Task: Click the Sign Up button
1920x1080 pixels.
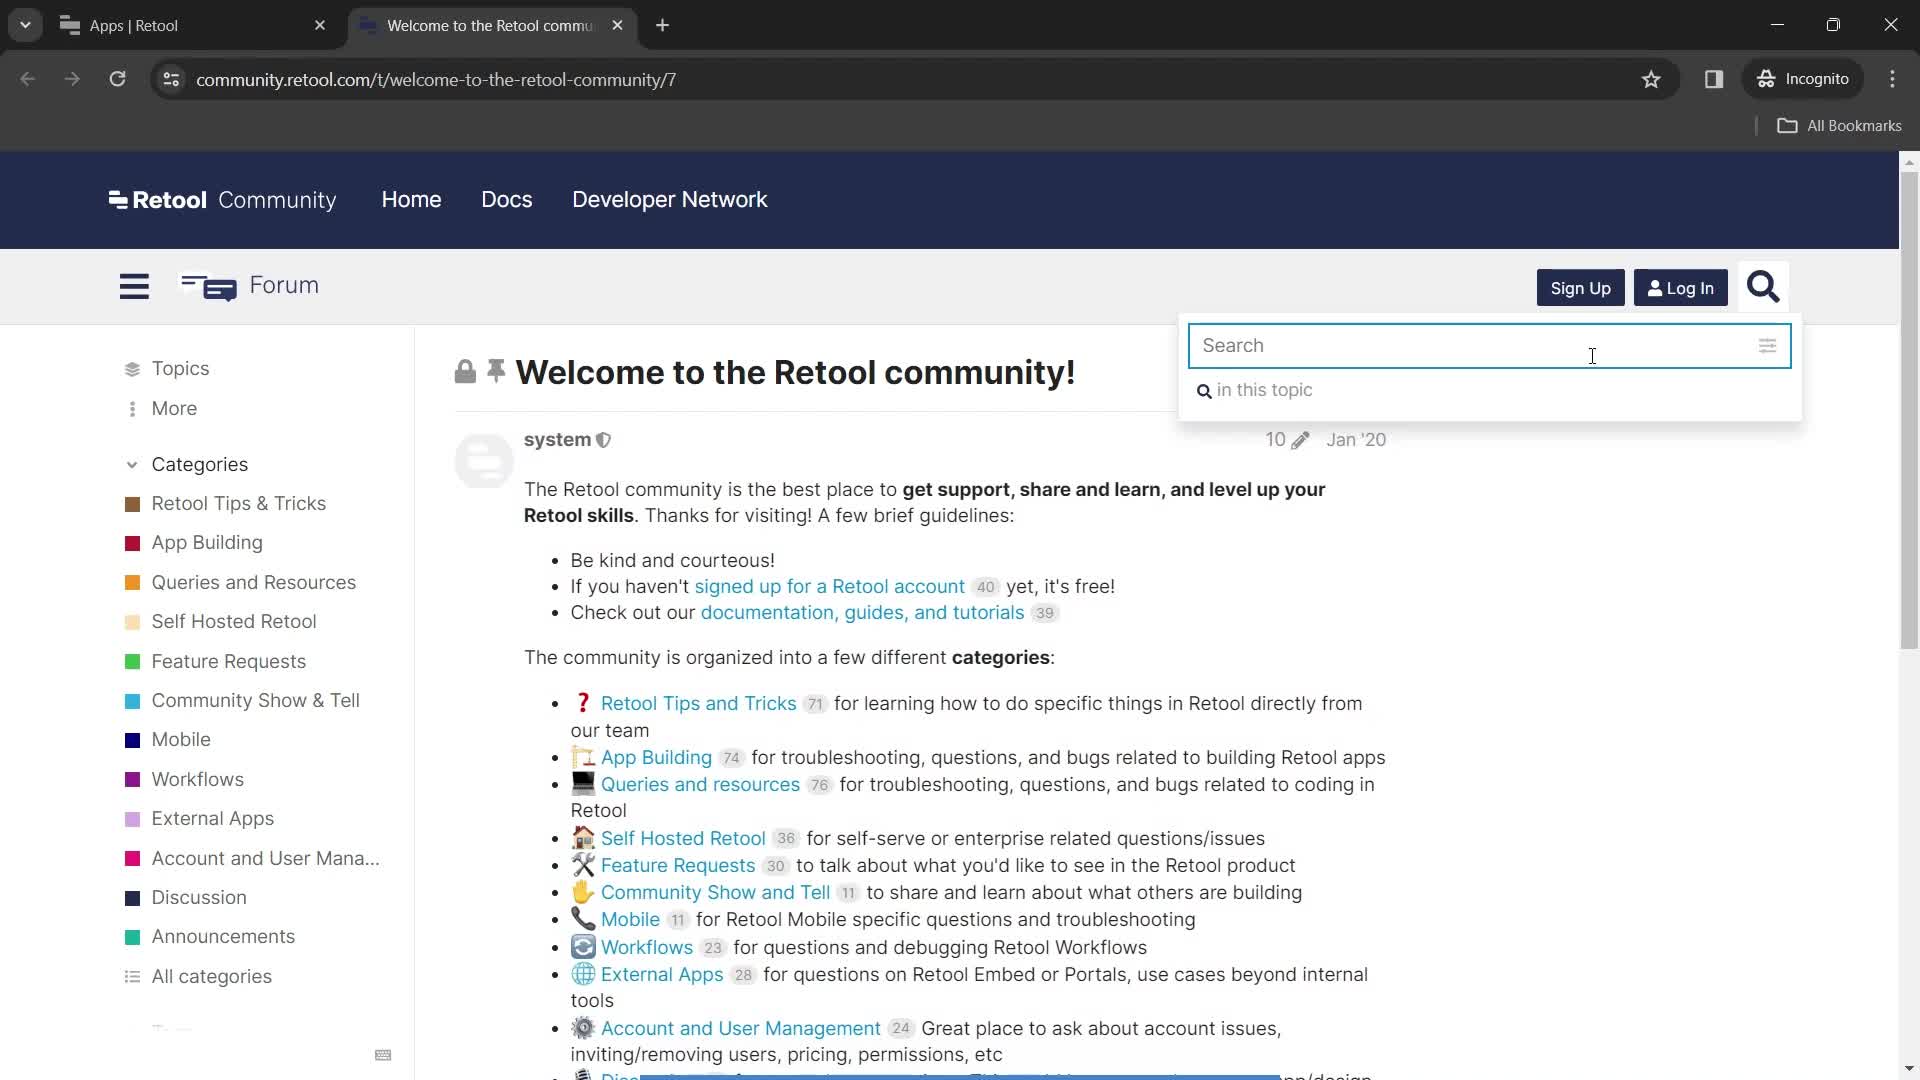Action: [1580, 288]
